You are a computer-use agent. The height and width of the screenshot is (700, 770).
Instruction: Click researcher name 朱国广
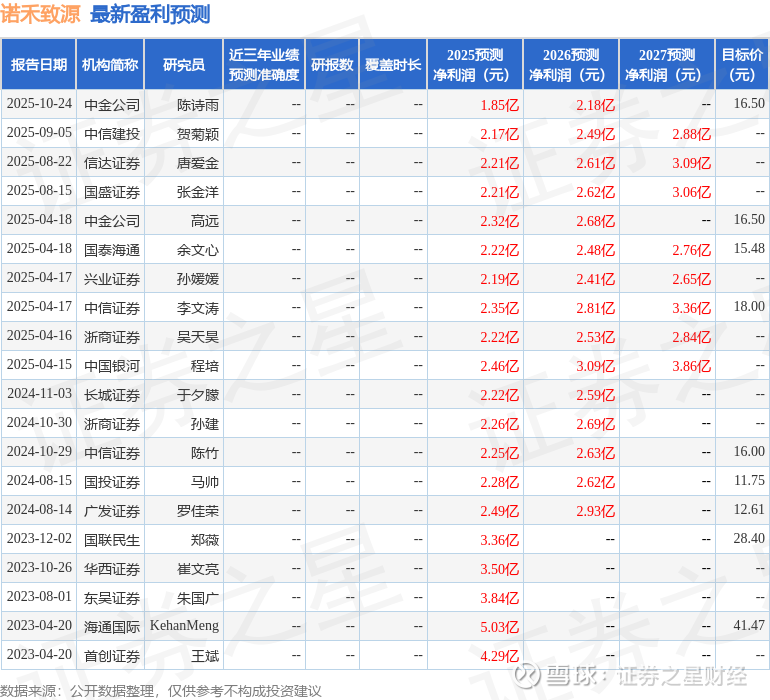coord(198,597)
